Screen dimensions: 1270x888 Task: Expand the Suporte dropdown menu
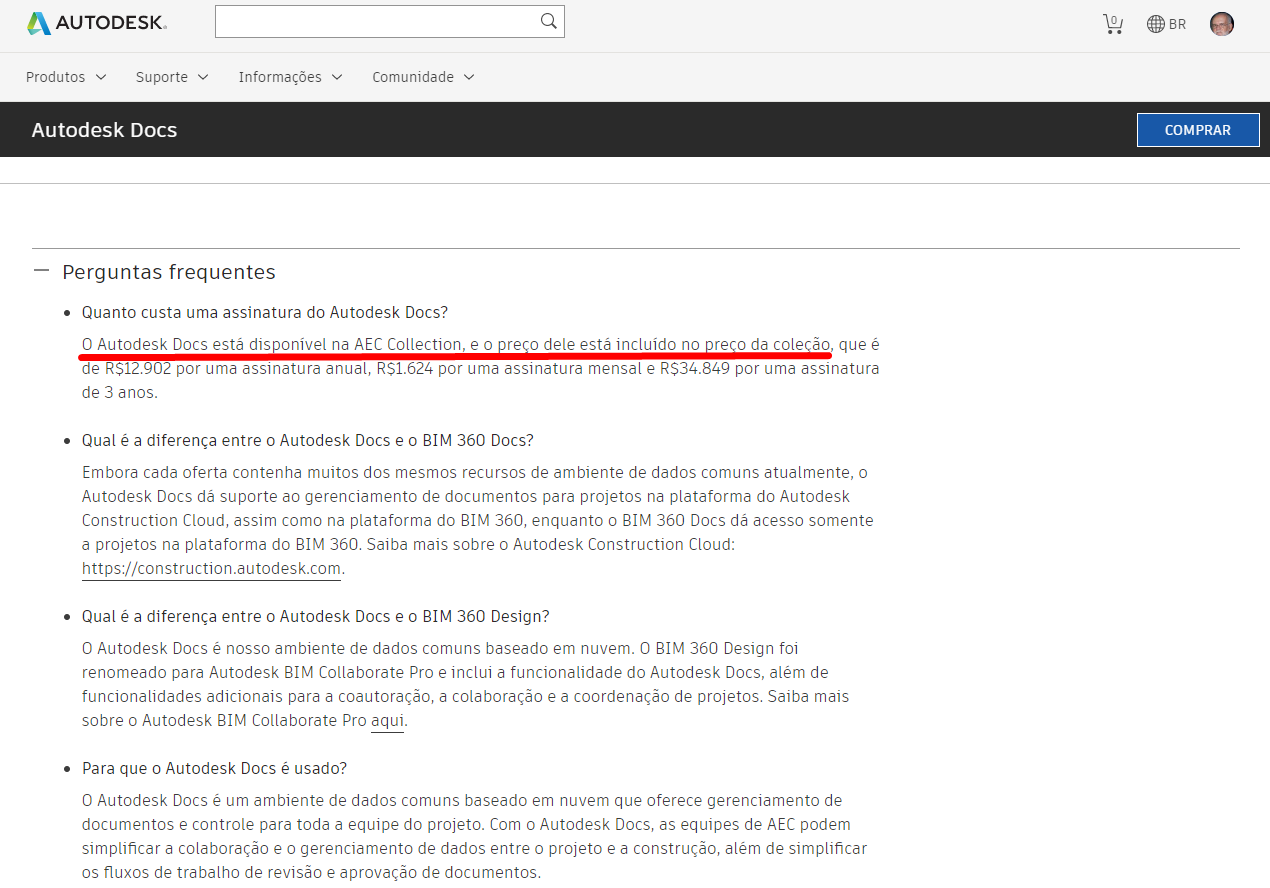171,77
